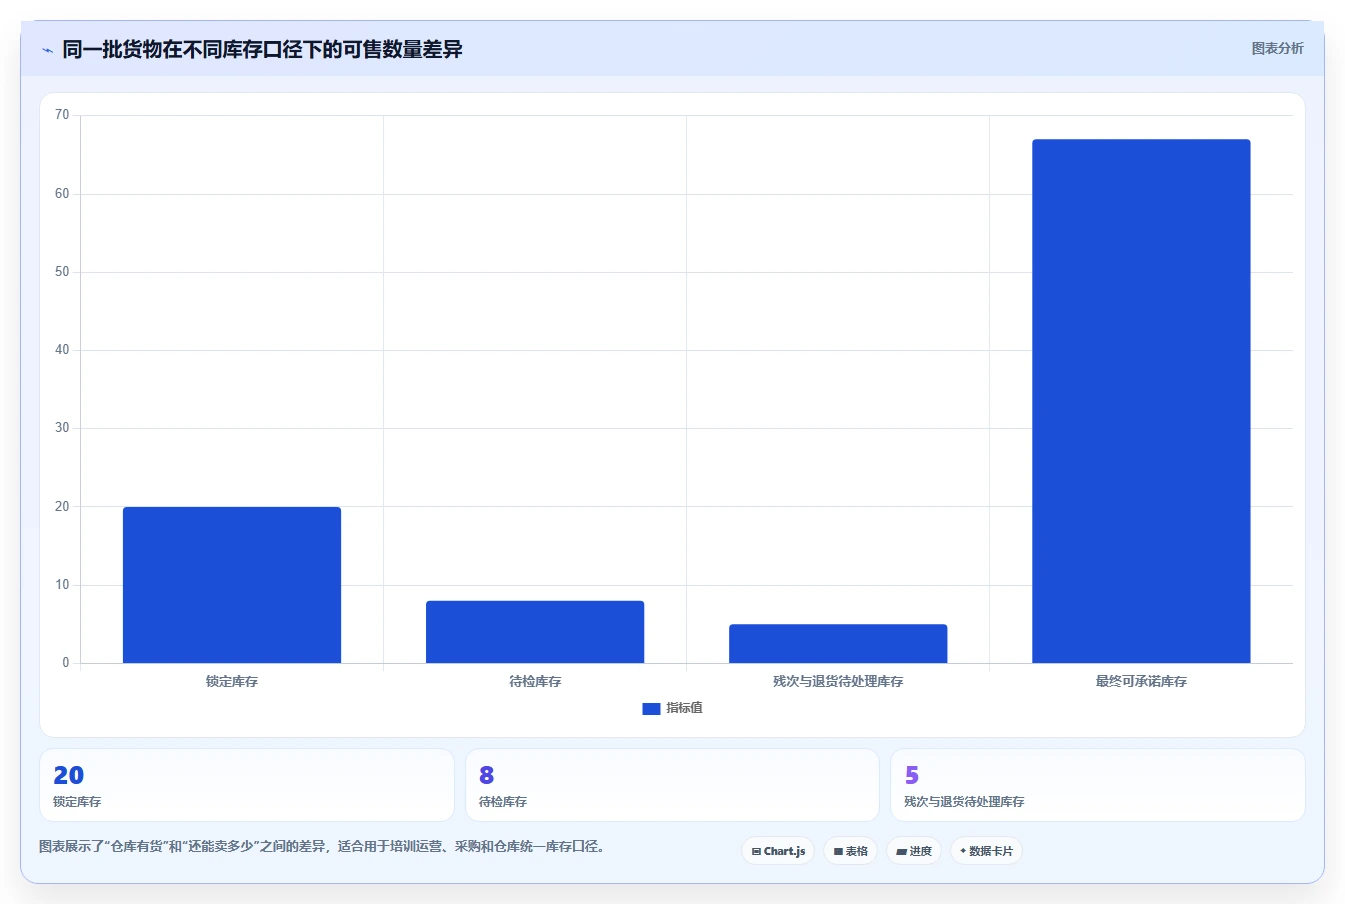The image size is (1345, 904).
Task: Select the Chart.js tag chip
Action: tap(778, 851)
